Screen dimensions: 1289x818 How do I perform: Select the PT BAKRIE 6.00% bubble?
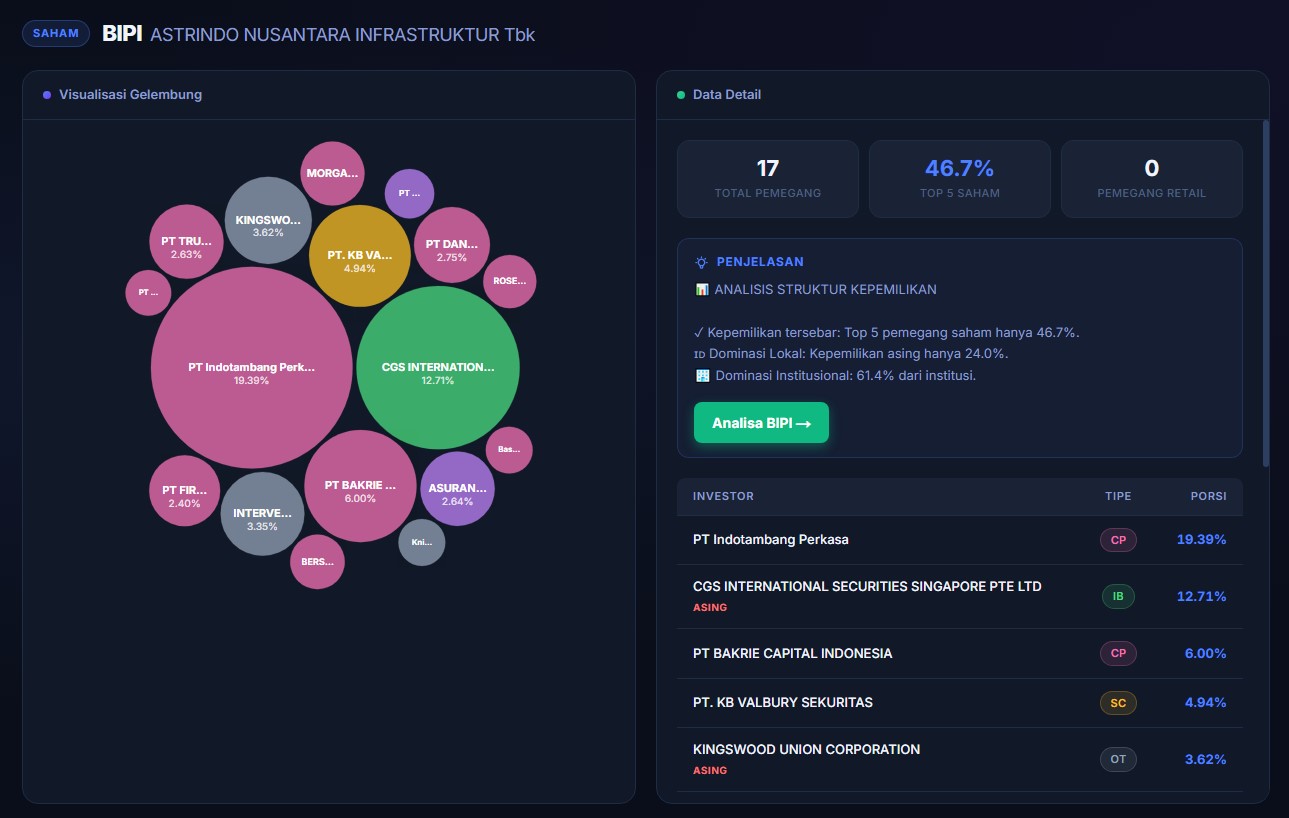click(360, 486)
